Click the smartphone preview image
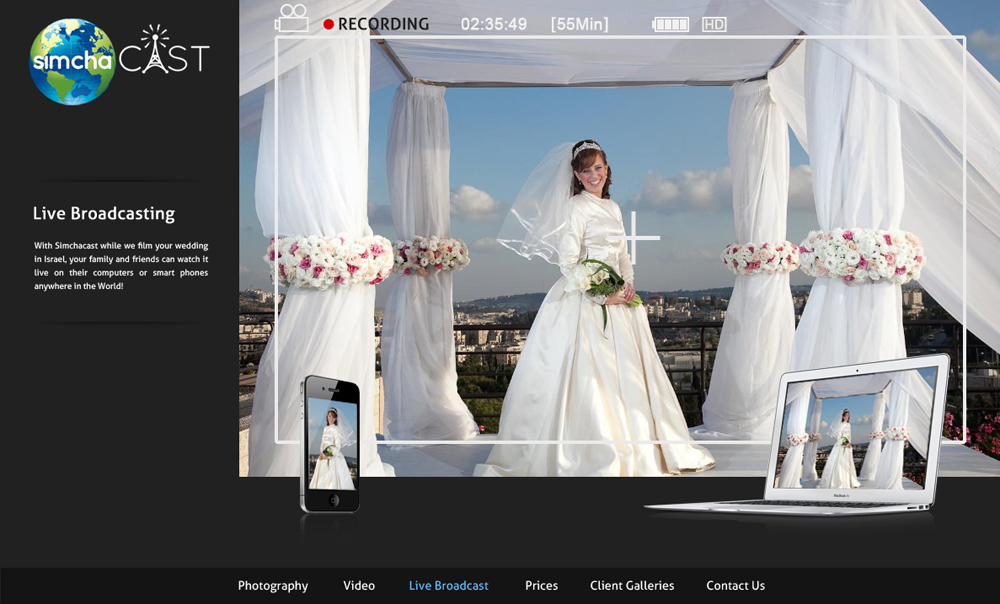Screen dimensions: 1000x604 click(x=330, y=444)
